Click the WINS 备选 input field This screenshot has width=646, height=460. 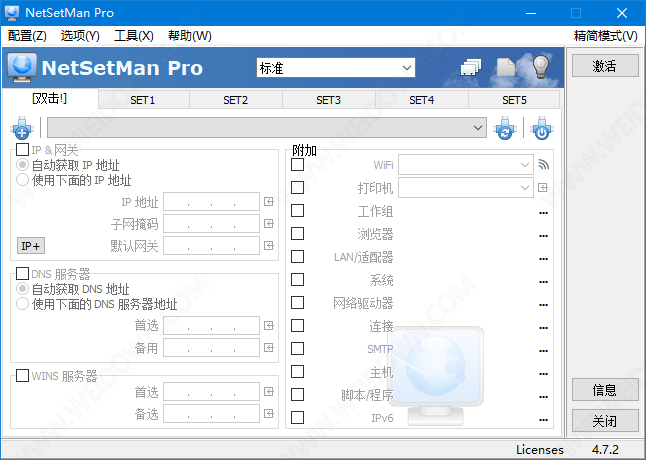tap(211, 413)
